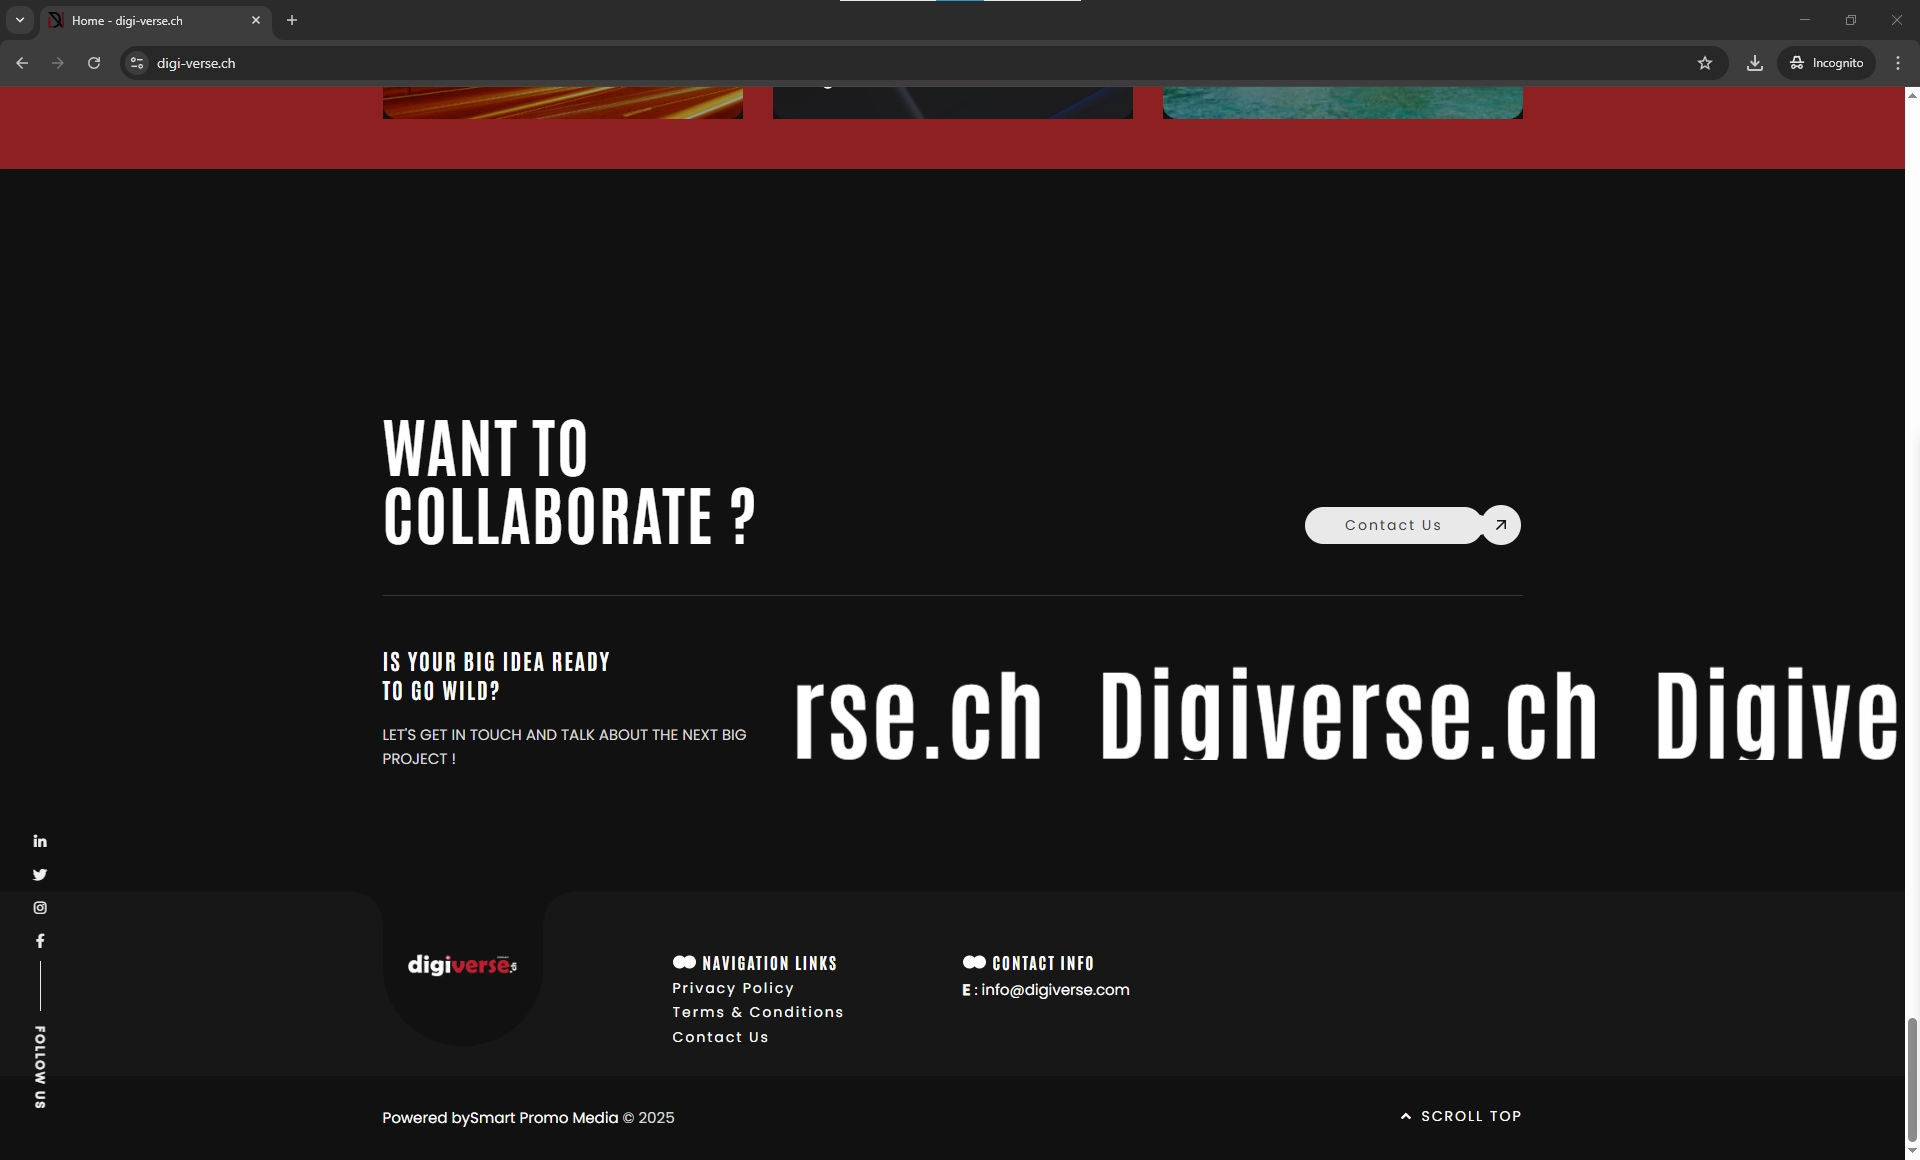Click the Scroll Top link
1920x1160 pixels.
click(x=1461, y=1116)
